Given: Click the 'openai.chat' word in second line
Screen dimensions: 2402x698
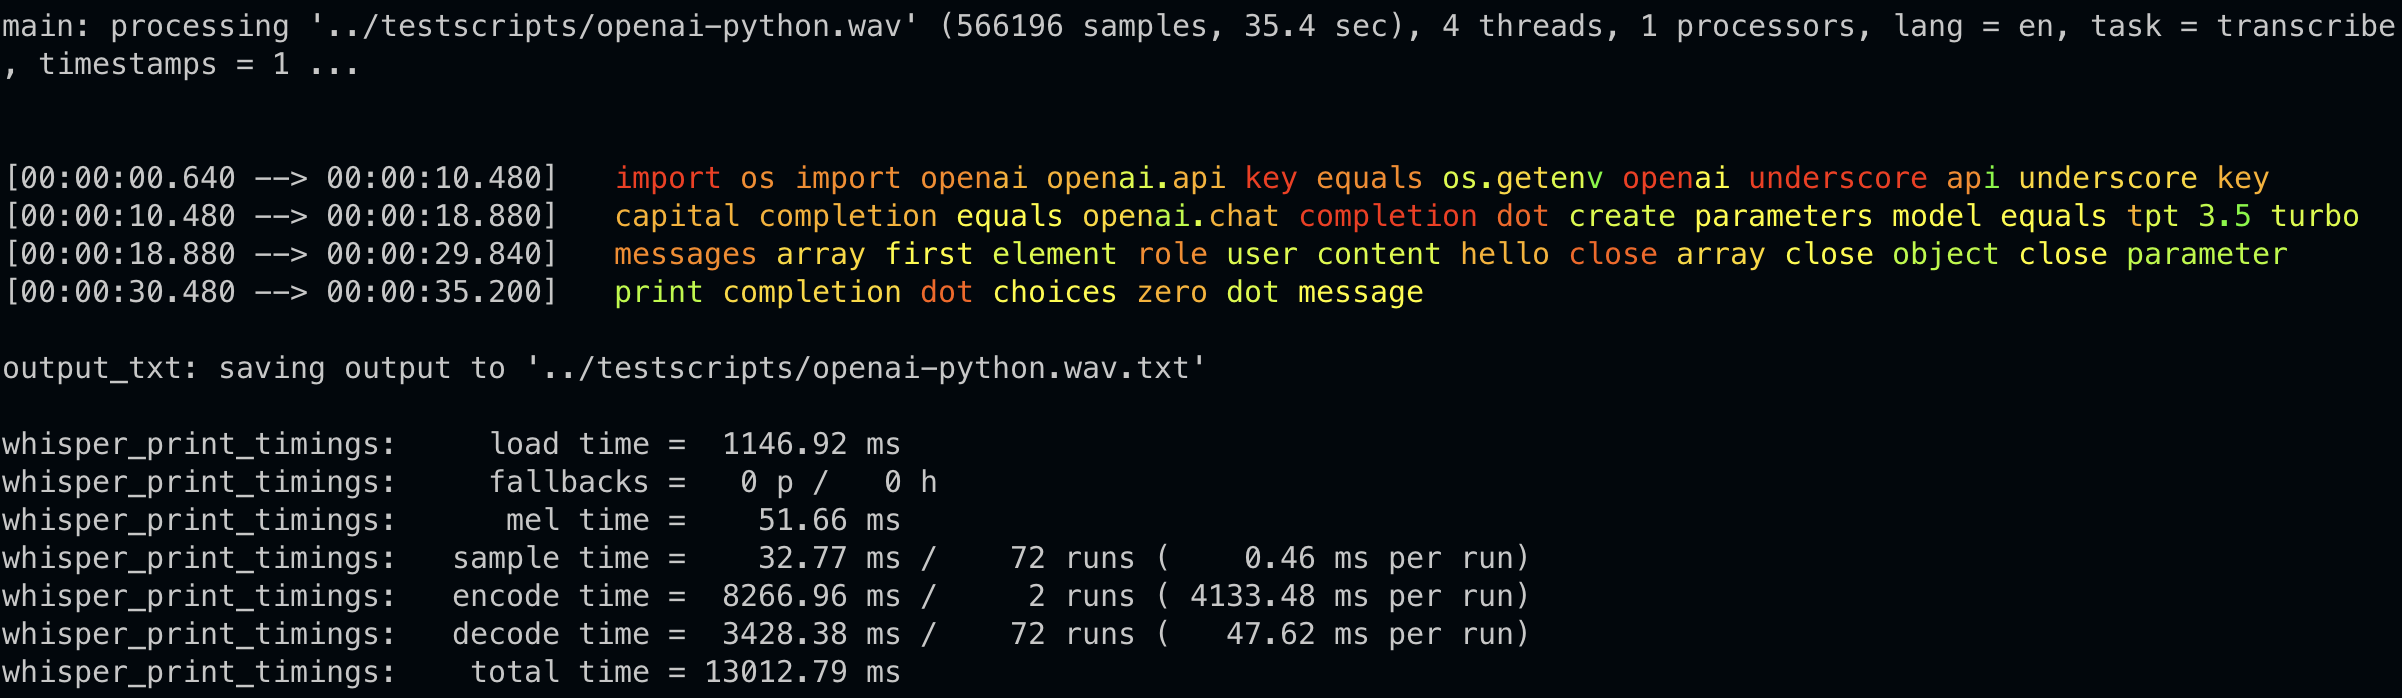Looking at the screenshot, I should pyautogui.click(x=1180, y=216).
